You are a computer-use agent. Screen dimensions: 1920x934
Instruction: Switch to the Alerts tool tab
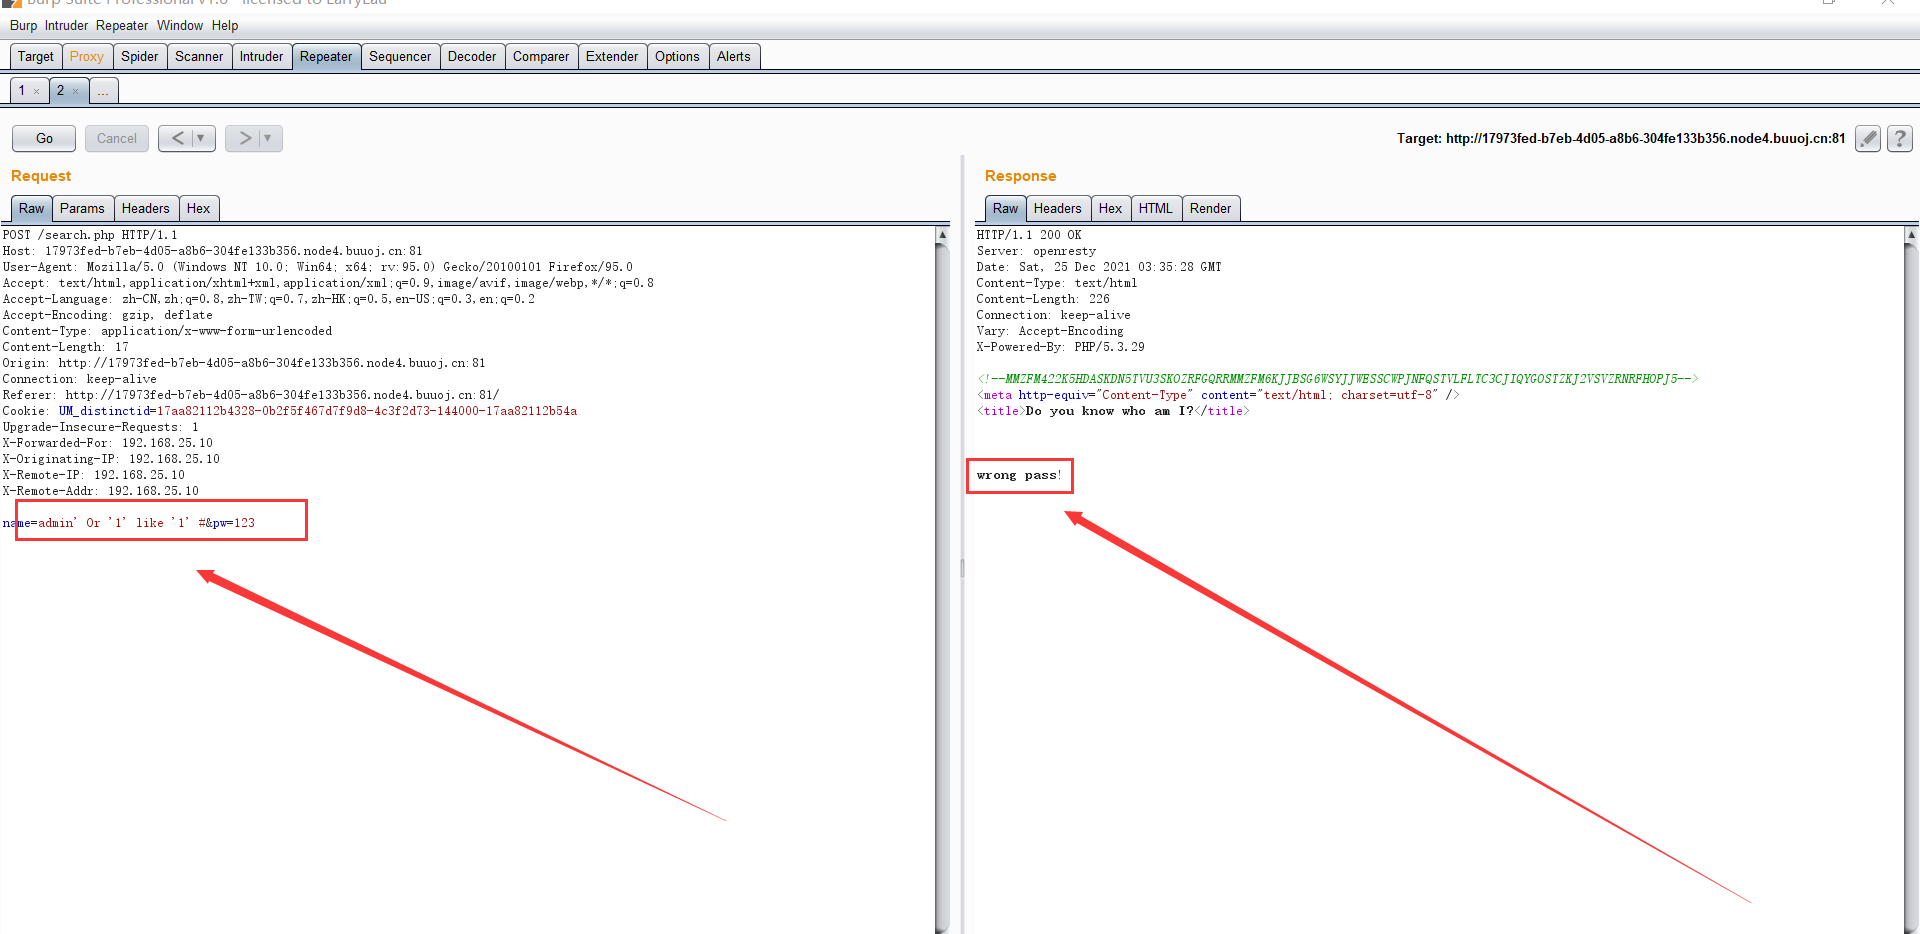pos(734,57)
